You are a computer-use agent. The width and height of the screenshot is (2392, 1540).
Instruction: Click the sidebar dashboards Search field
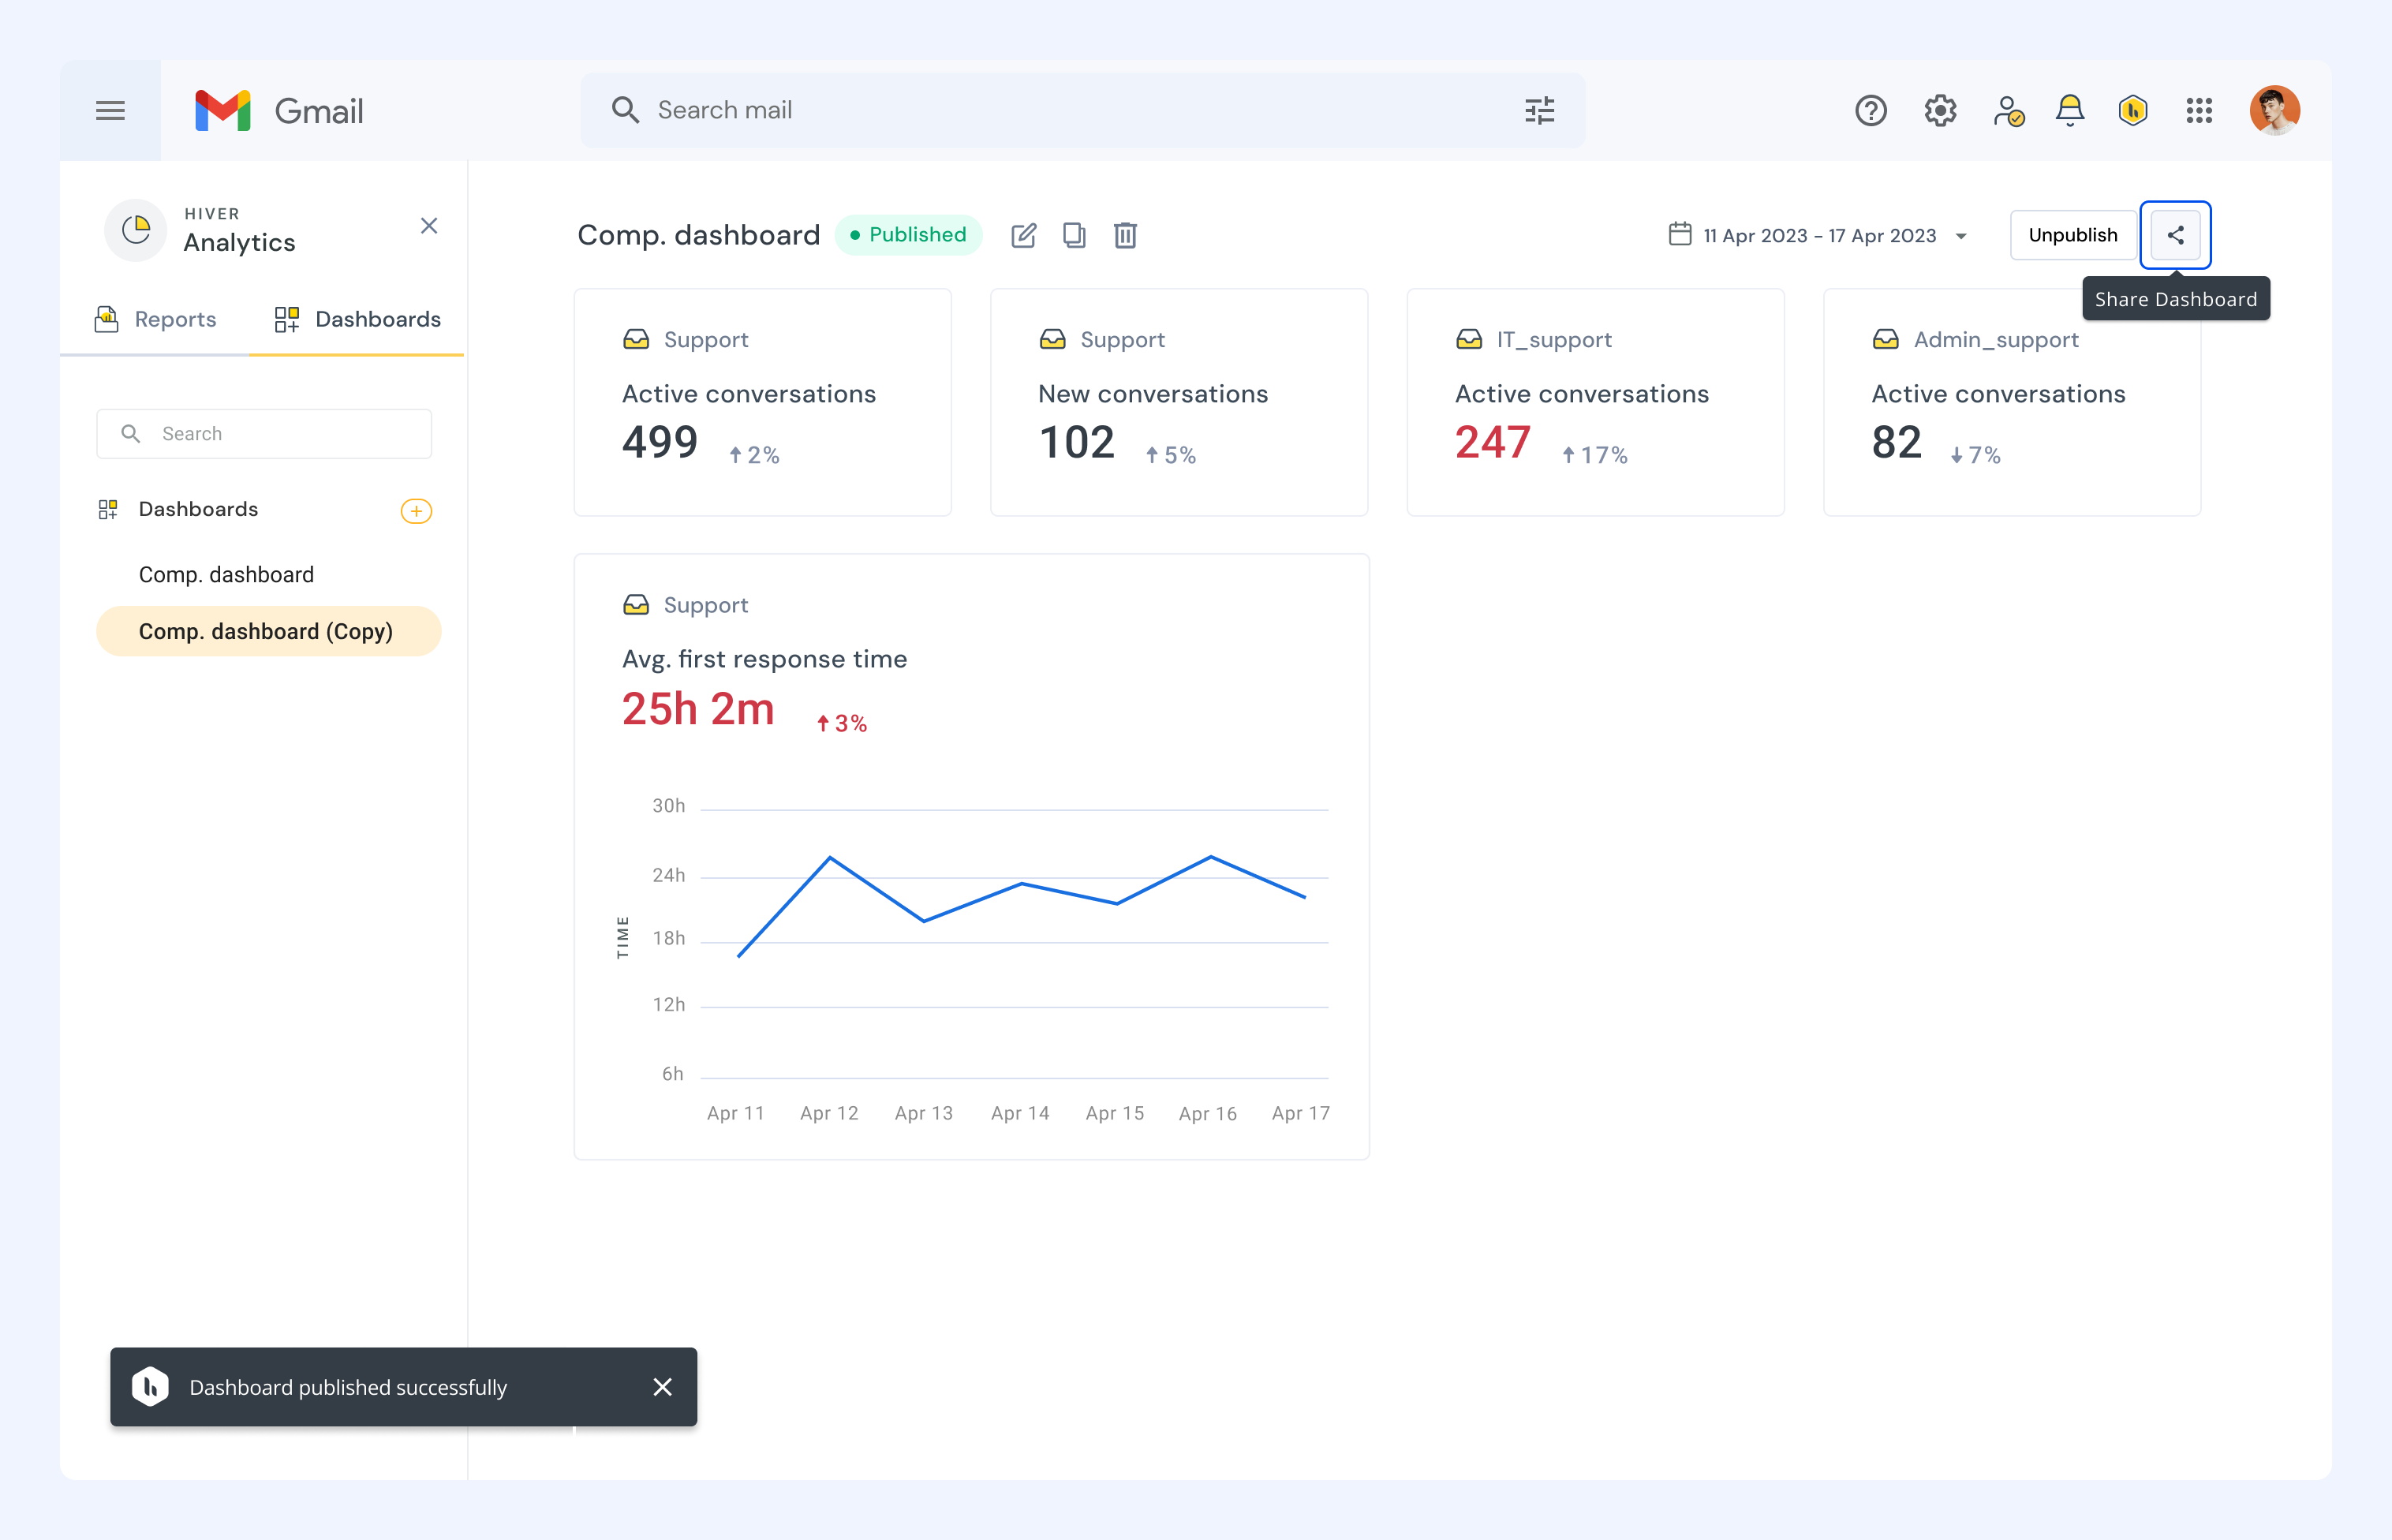click(x=264, y=433)
